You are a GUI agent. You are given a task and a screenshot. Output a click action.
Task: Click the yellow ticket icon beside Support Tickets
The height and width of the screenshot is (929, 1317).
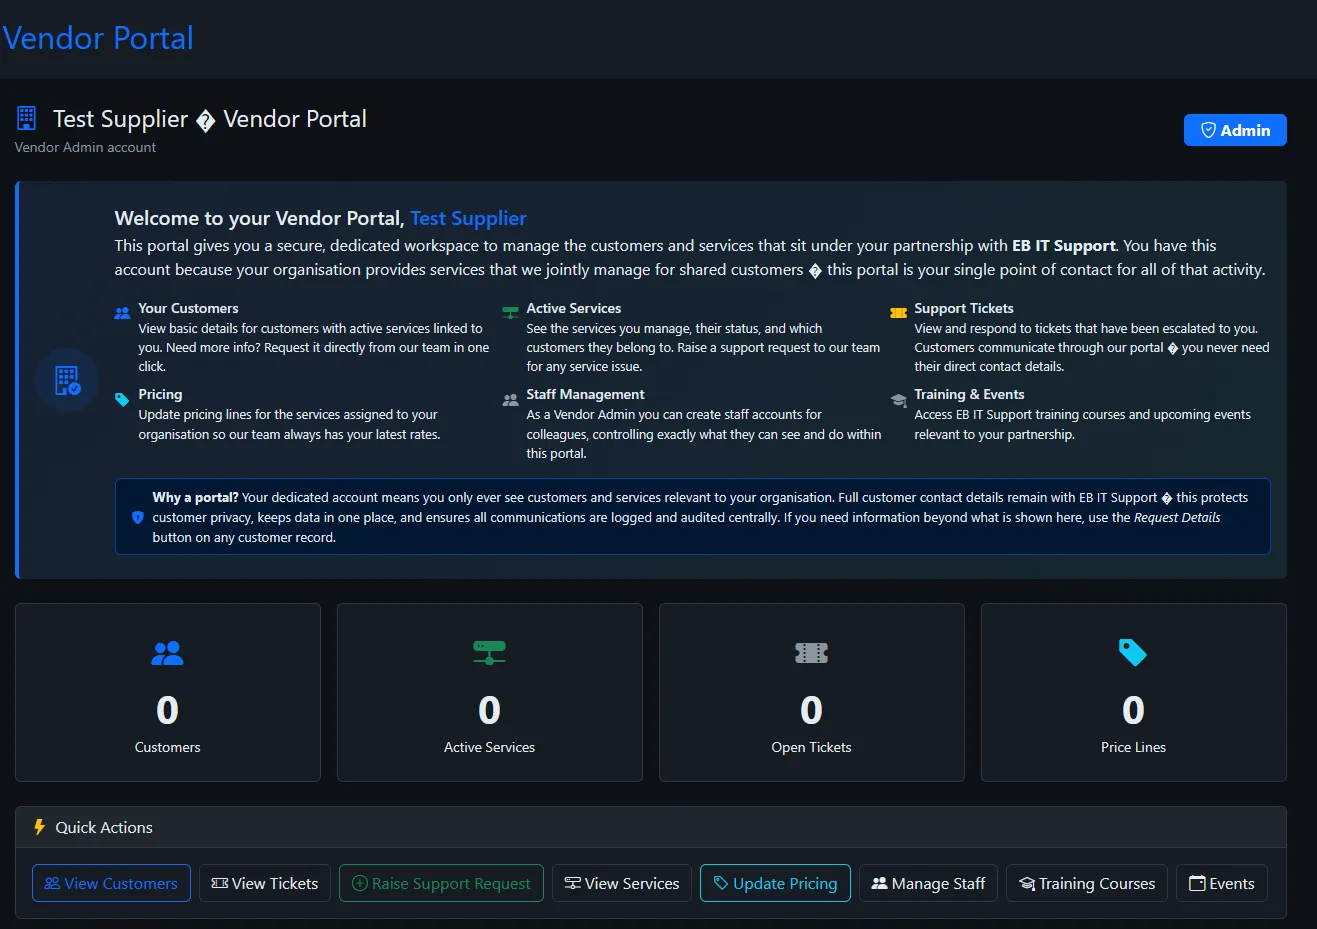[x=898, y=313]
